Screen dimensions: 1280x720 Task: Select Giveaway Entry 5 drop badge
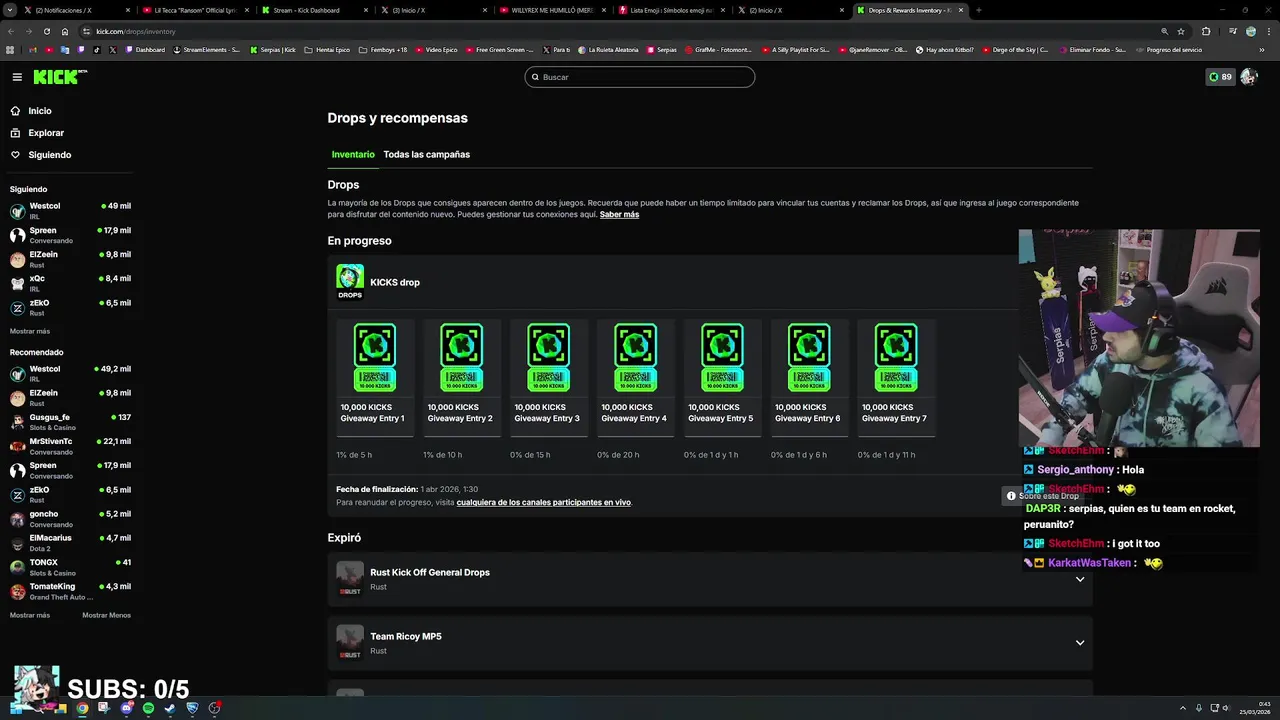[x=722, y=358]
